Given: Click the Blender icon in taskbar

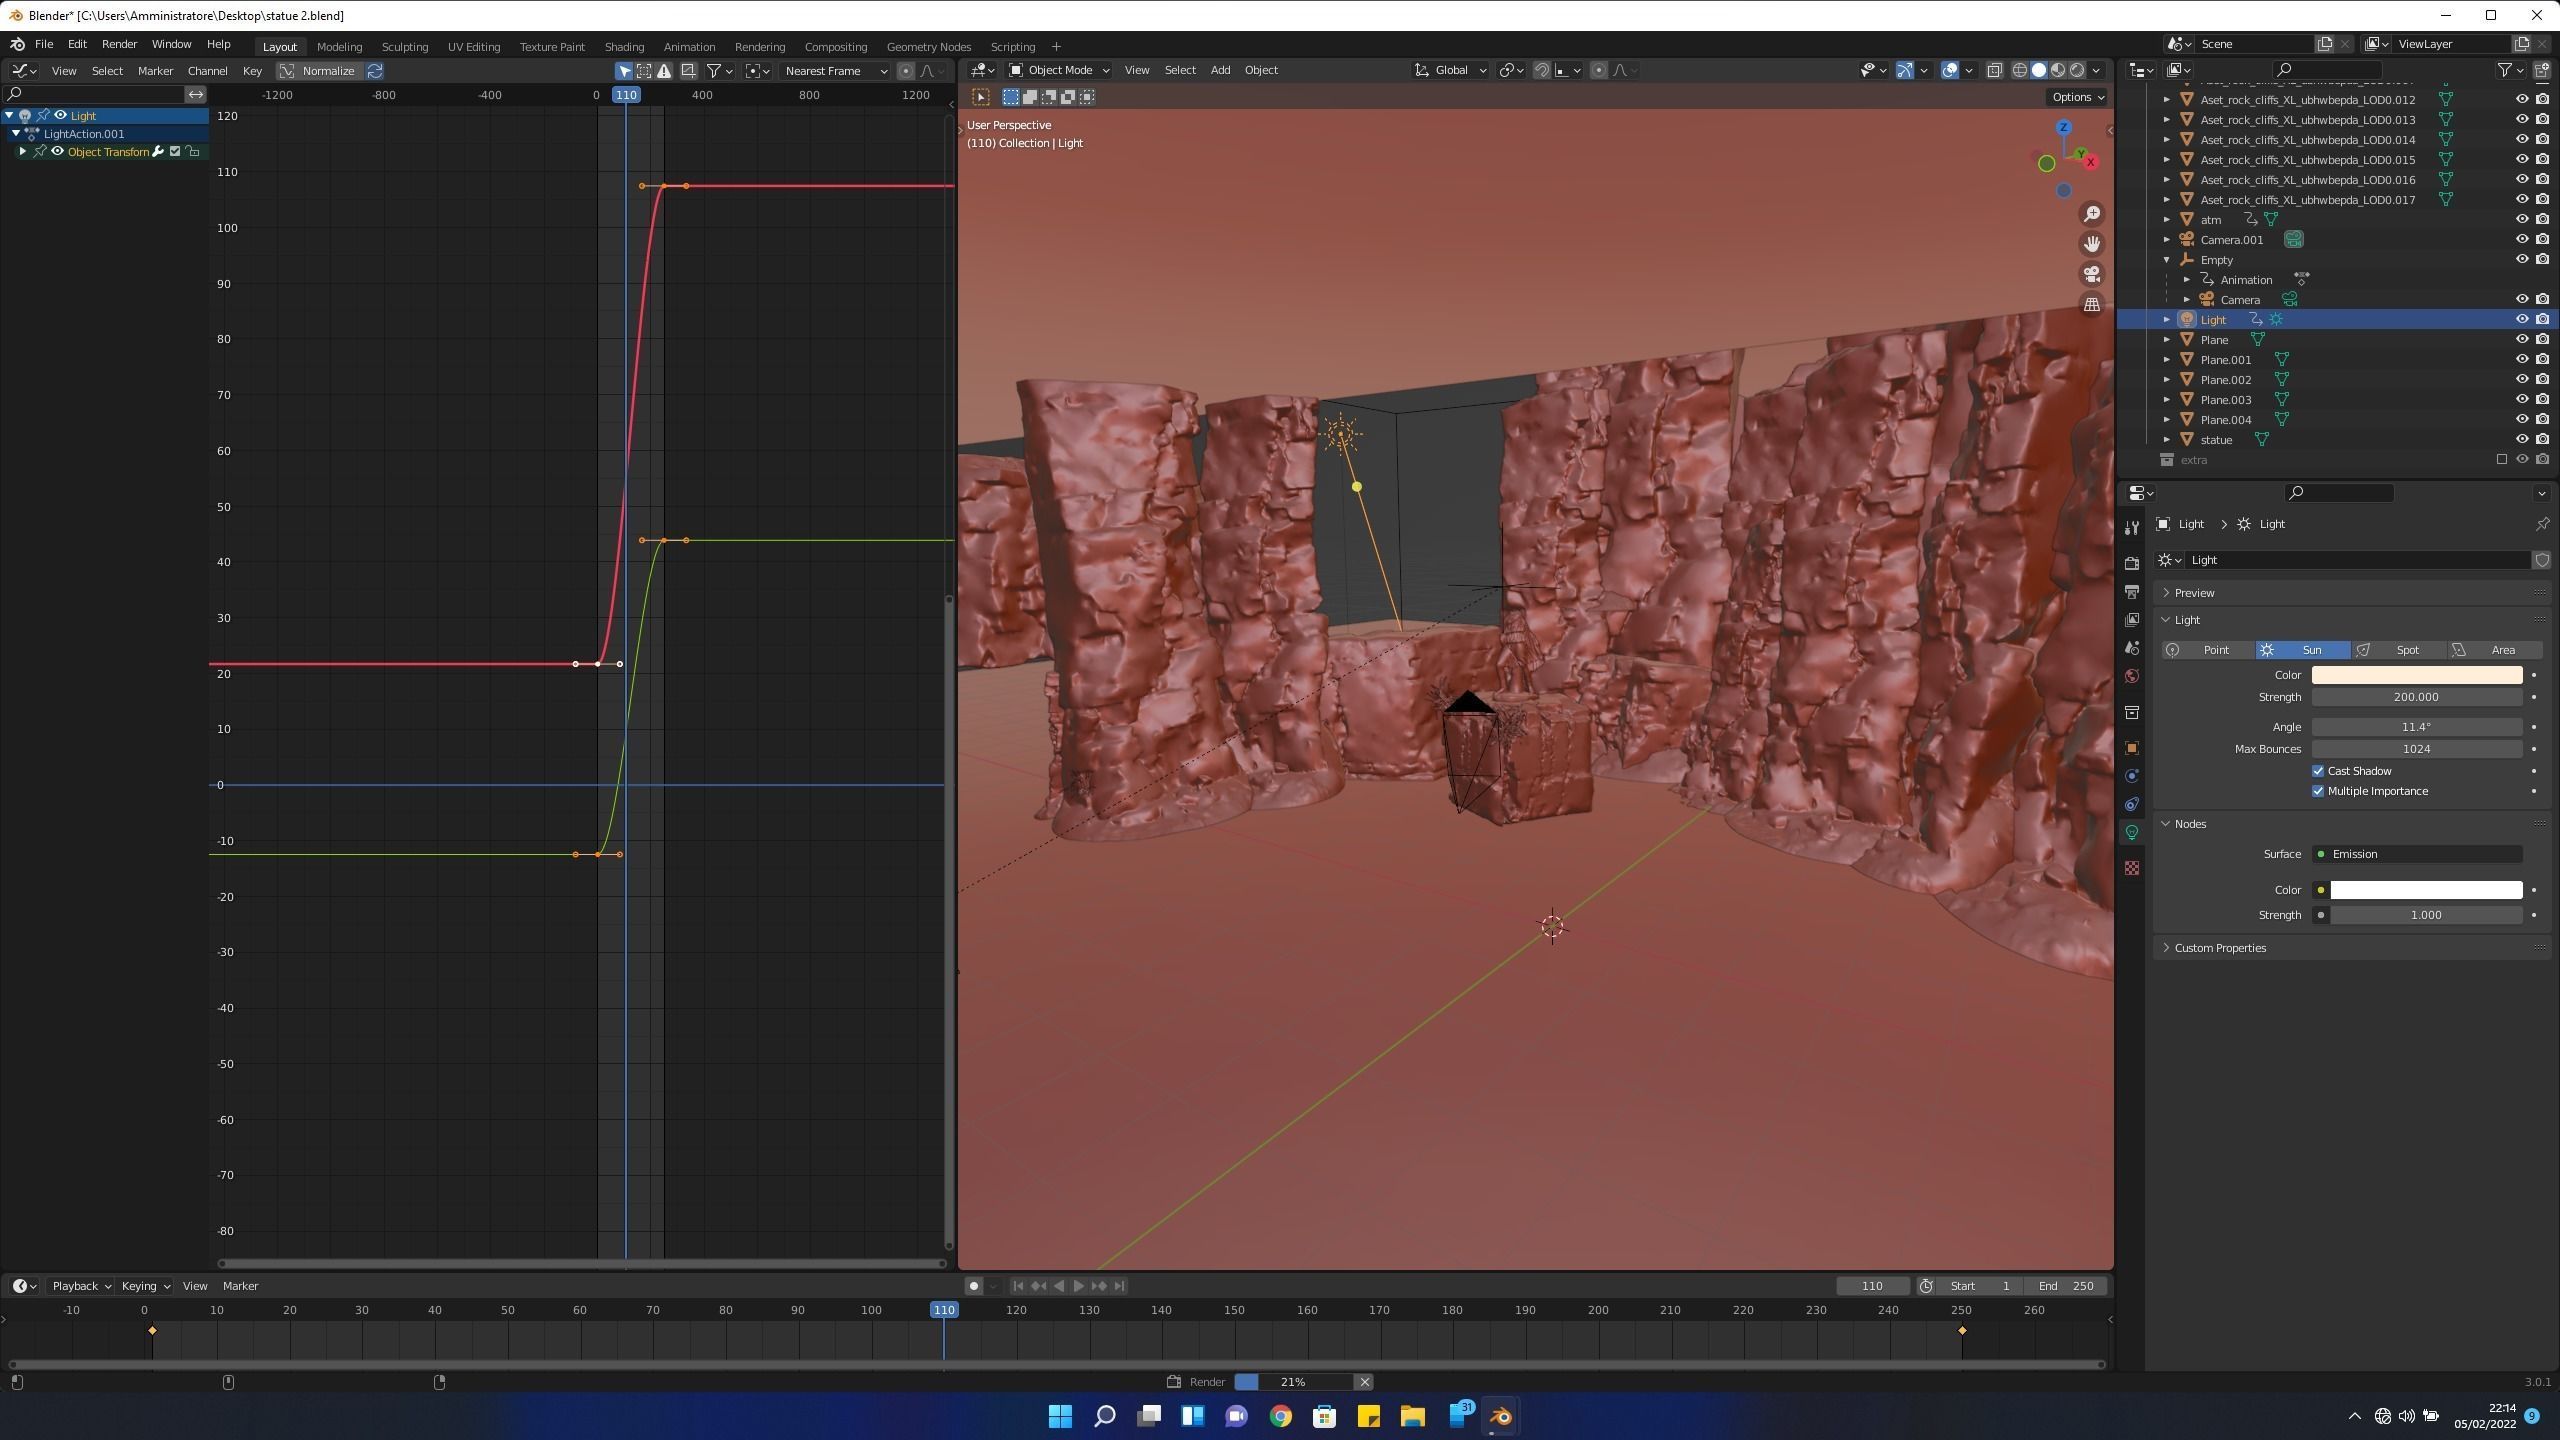Looking at the screenshot, I should pos(1500,1416).
